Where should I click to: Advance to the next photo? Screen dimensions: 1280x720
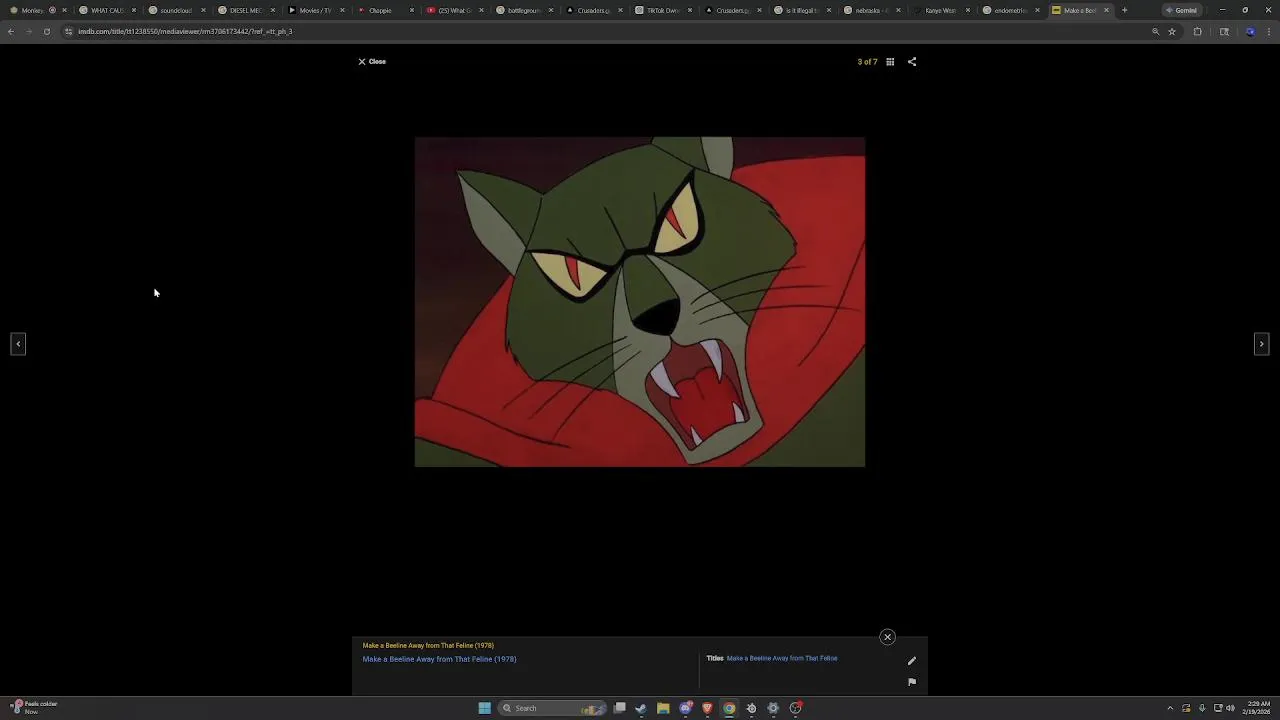1261,344
